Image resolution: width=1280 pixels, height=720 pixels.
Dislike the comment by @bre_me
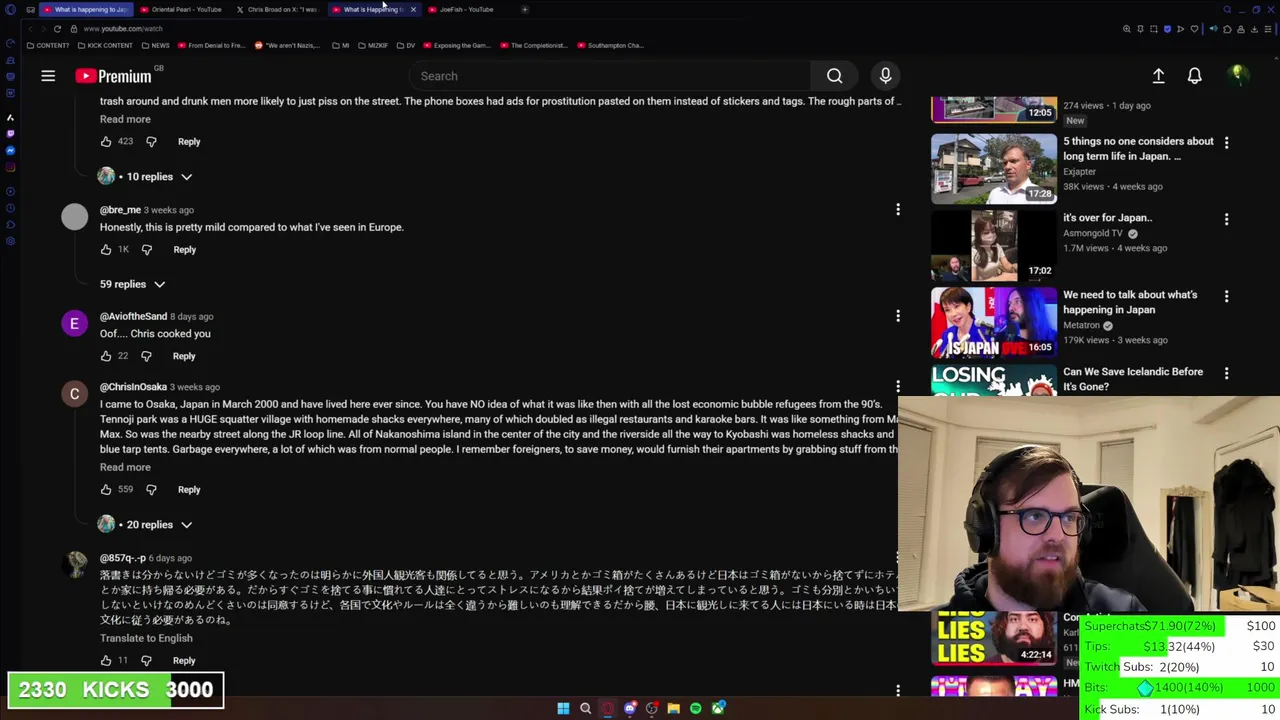[x=146, y=249]
